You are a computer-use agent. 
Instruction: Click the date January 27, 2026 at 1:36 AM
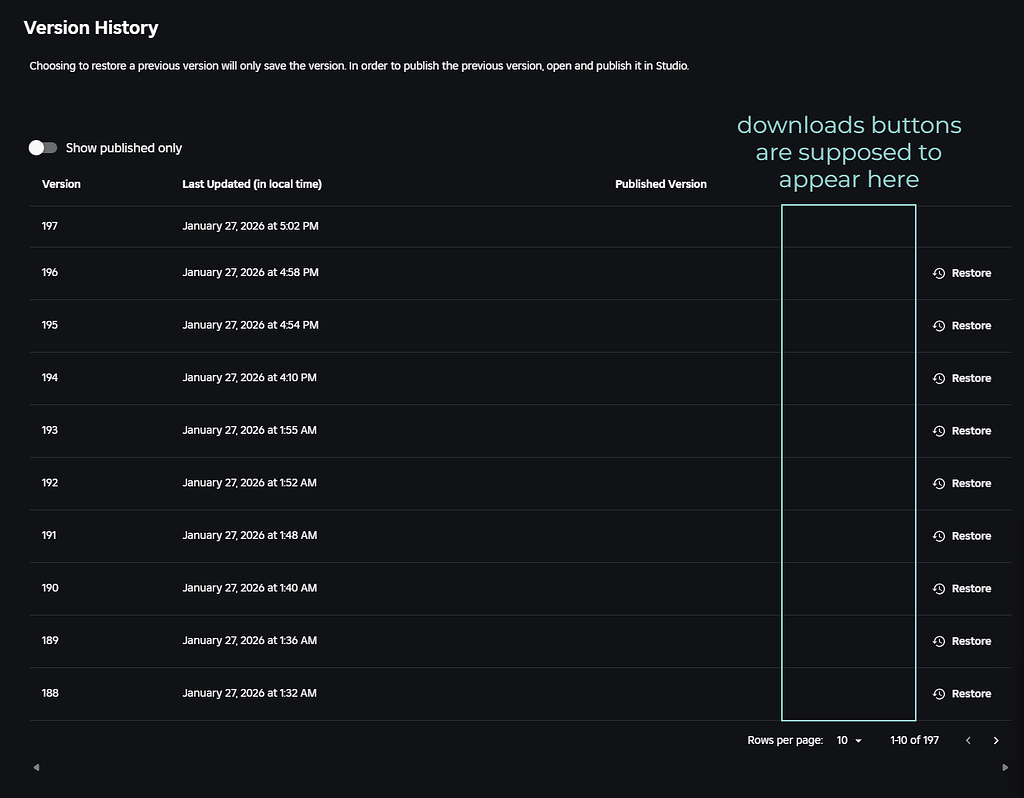(x=249, y=641)
